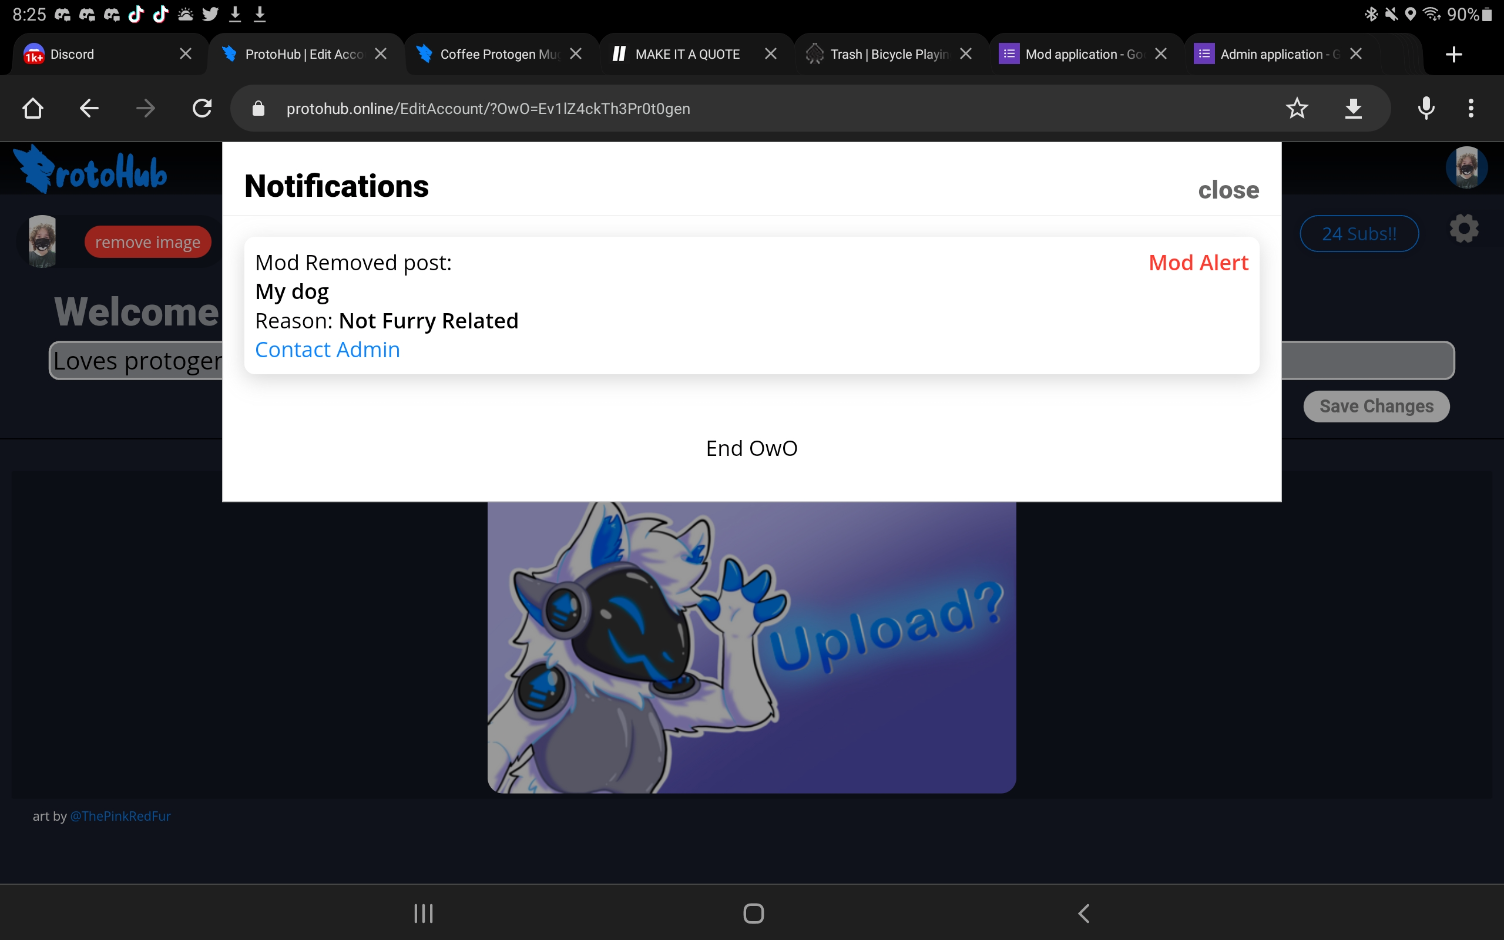Click the download icon in the toolbar
The height and width of the screenshot is (940, 1504).
coord(1353,108)
